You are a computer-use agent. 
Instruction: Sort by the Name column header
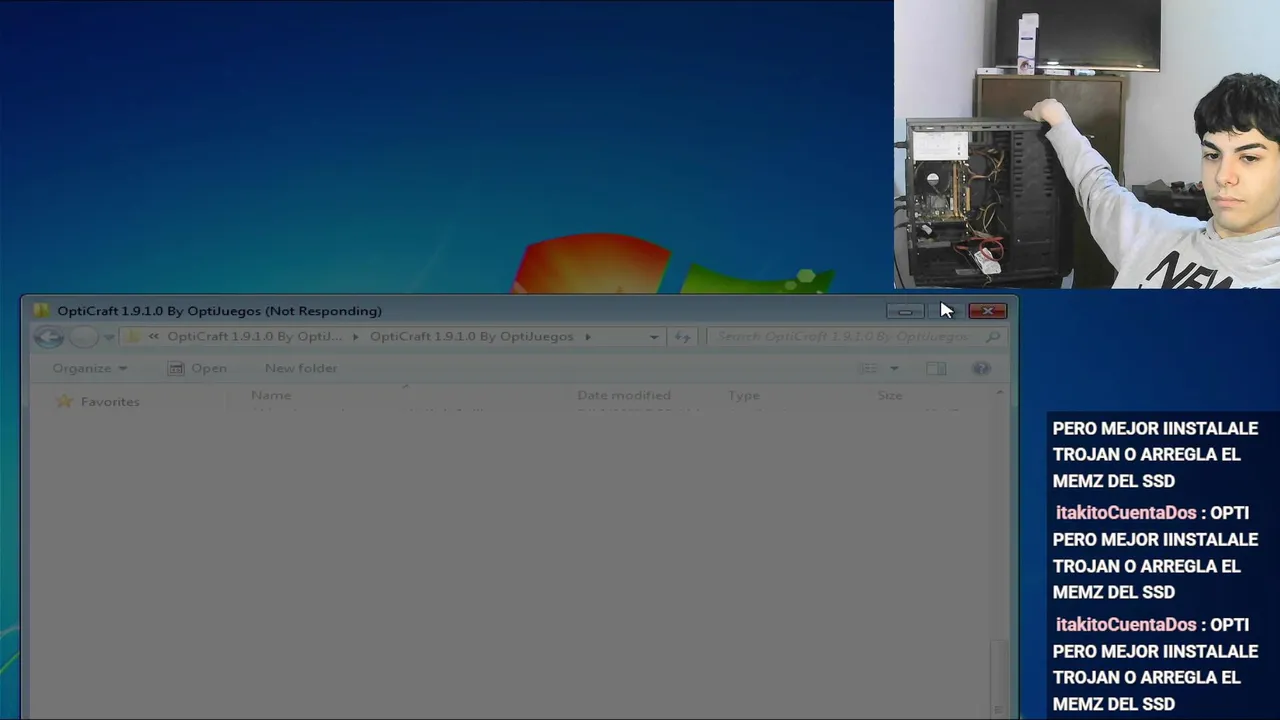coord(271,395)
